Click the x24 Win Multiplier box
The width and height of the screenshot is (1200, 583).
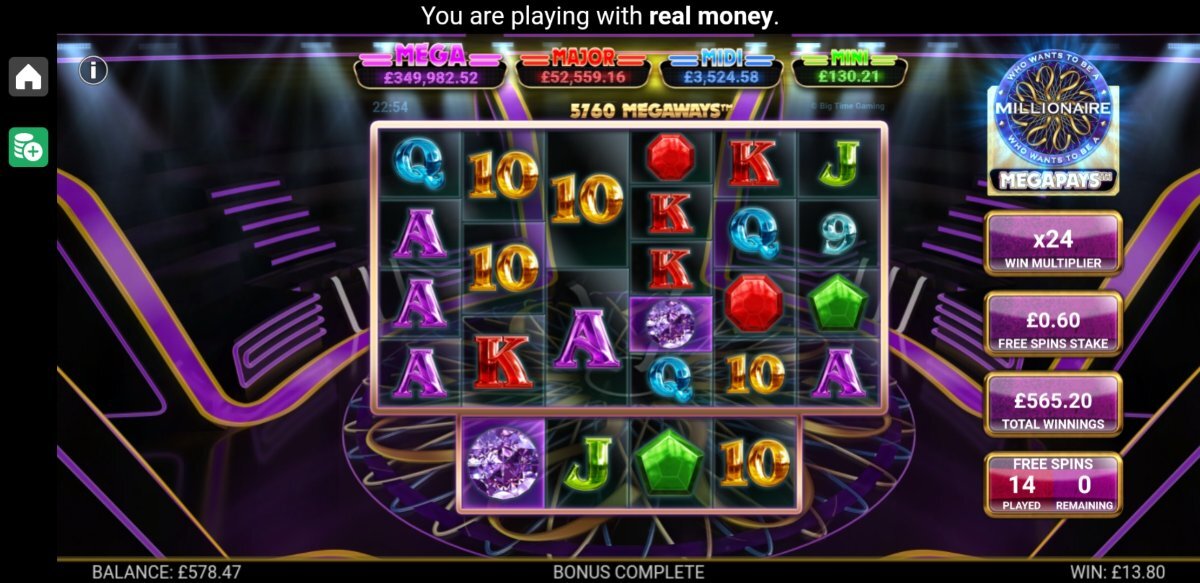pyautogui.click(x=1053, y=244)
